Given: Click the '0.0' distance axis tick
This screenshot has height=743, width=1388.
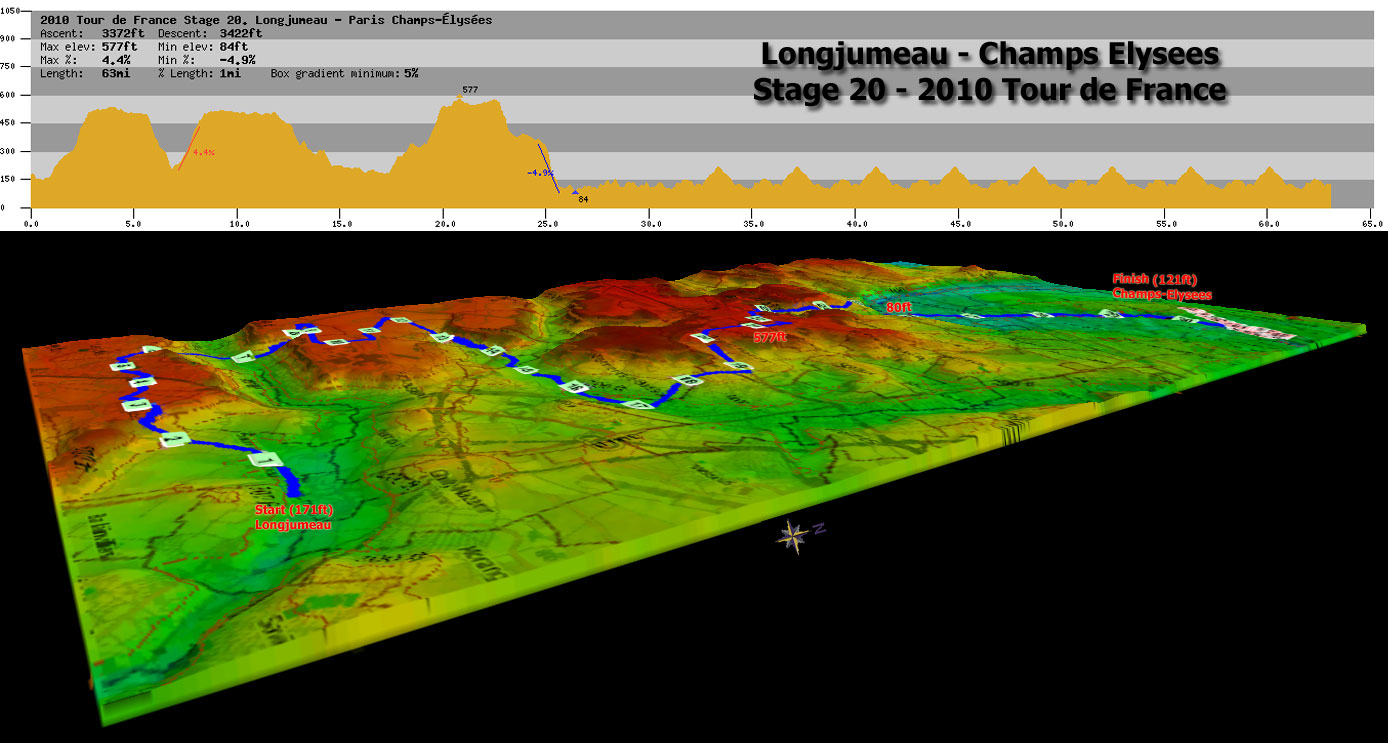Looking at the screenshot, I should coord(31,224).
